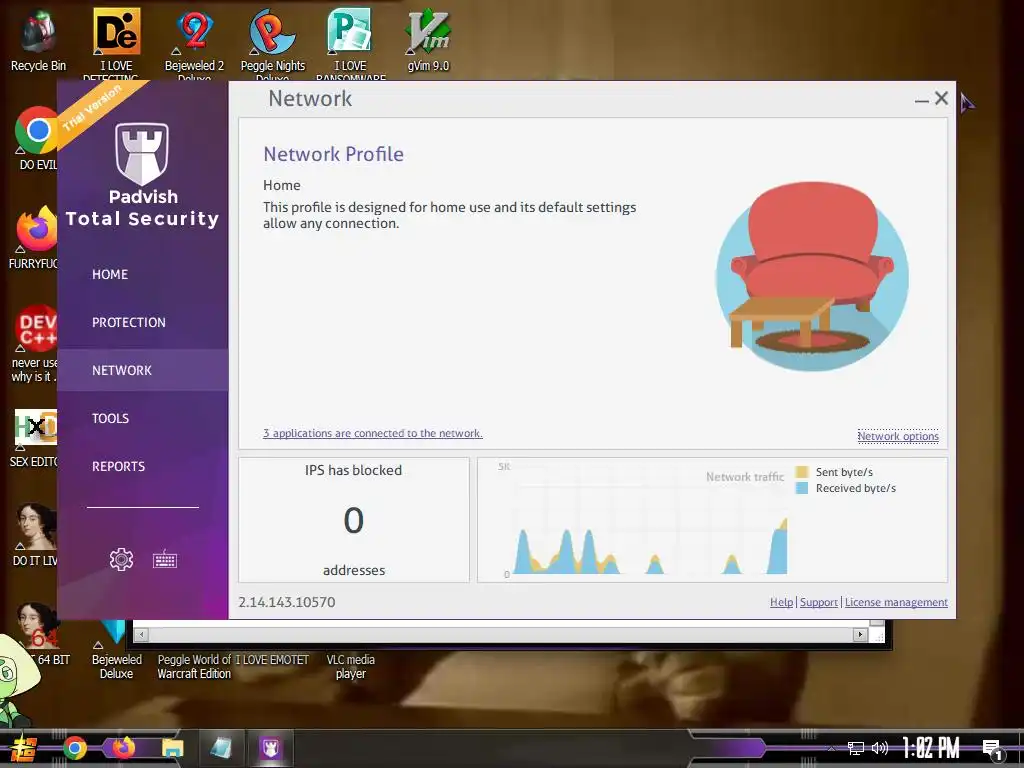1024x768 pixels.
Task: Open Chrome from the taskbar
Action: point(74,748)
